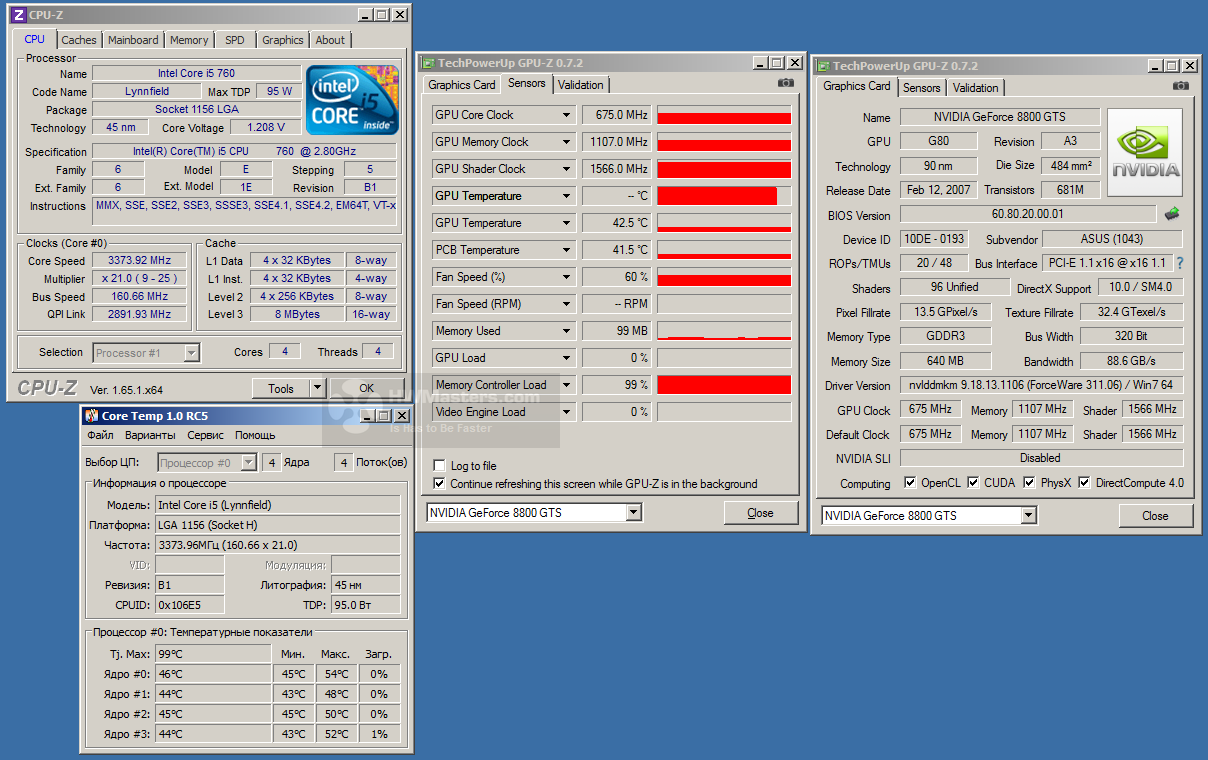
Task: Click the camera screenshot icon in GPU-Z Sensors window
Action: point(786,83)
